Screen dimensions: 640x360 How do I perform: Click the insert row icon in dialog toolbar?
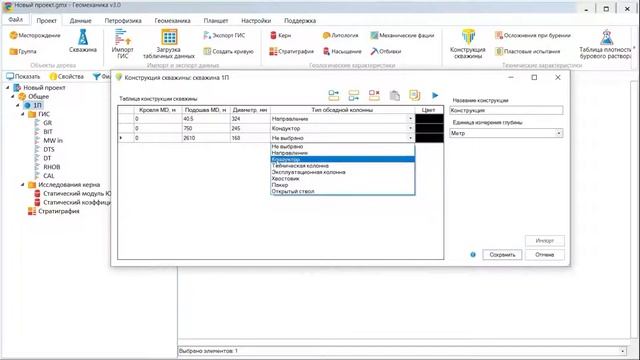pyautogui.click(x=354, y=96)
